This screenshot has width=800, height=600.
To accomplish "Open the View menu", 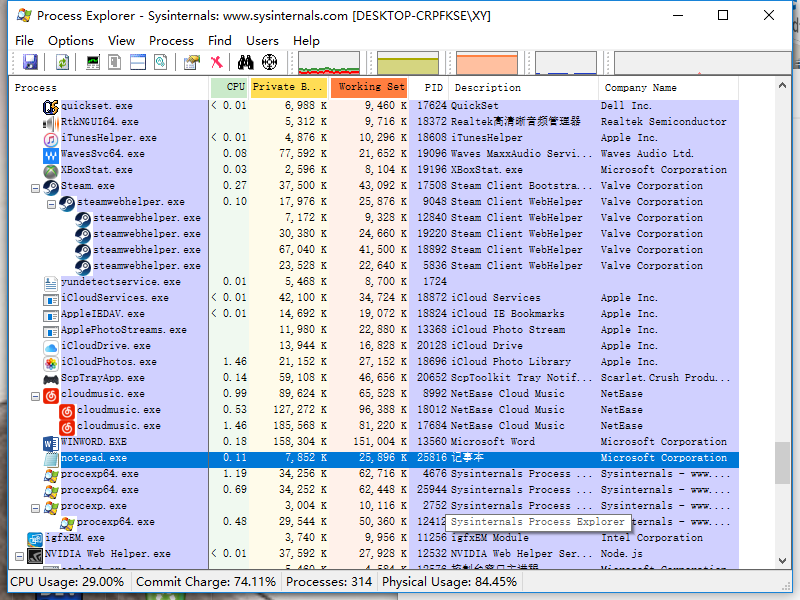I will pos(121,40).
